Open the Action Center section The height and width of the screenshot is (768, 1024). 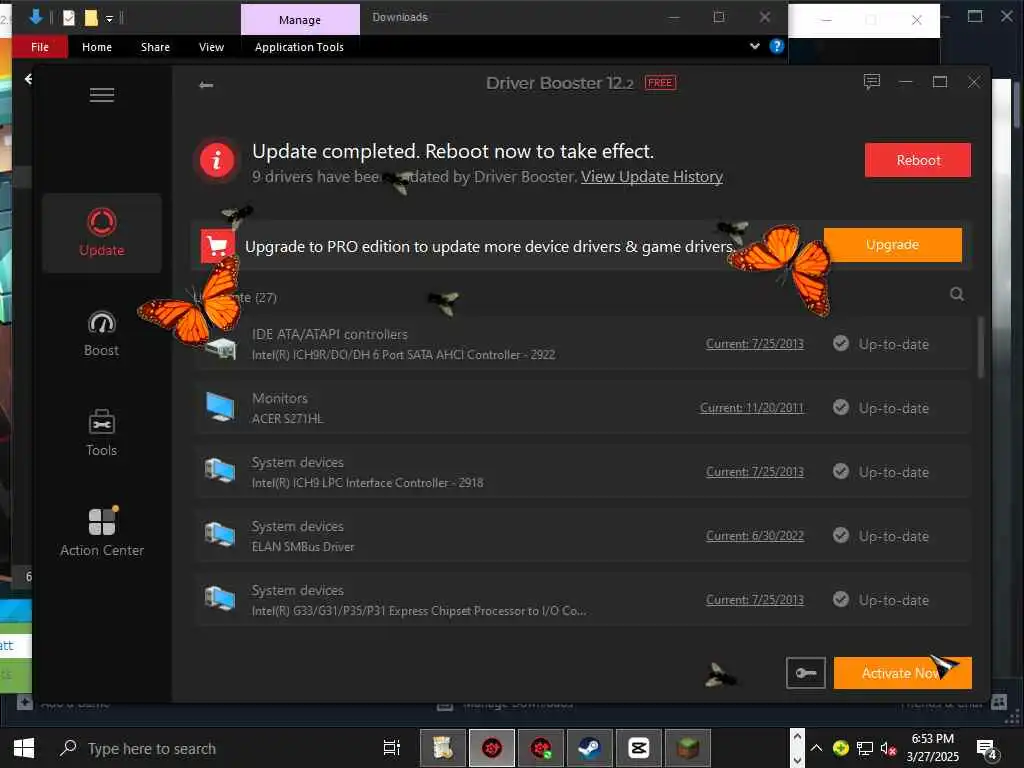[102, 532]
